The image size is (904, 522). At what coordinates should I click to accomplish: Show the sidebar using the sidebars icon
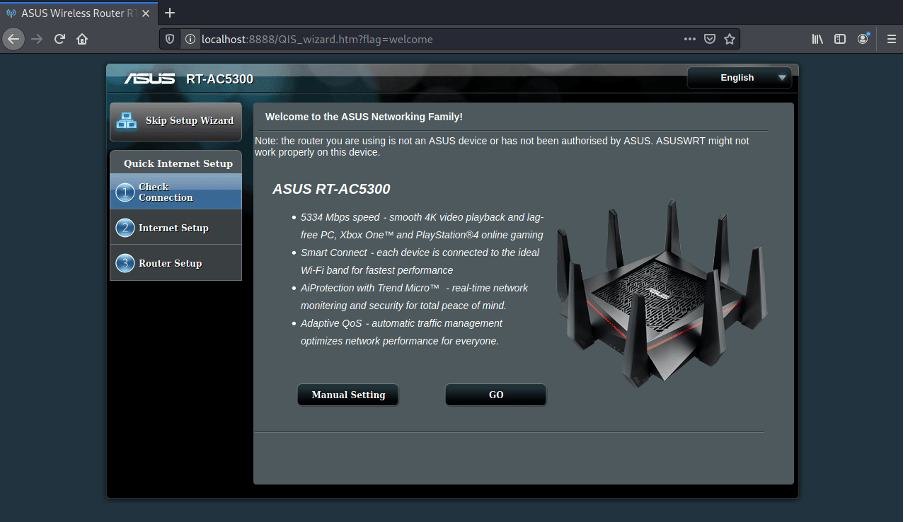[x=840, y=39]
